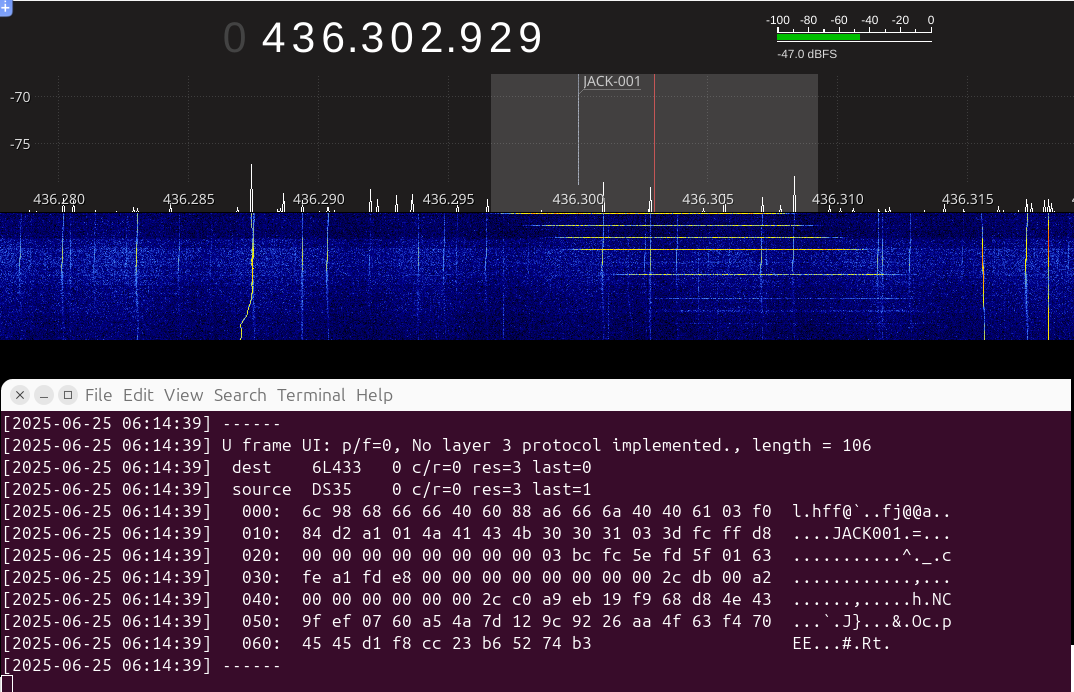Open the Edit menu in terminal
Screen dimensions: 1074x692
(138, 395)
